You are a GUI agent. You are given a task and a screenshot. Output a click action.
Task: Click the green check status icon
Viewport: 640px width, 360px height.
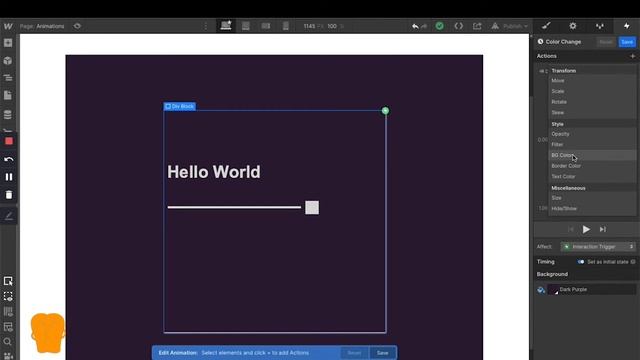pyautogui.click(x=440, y=26)
